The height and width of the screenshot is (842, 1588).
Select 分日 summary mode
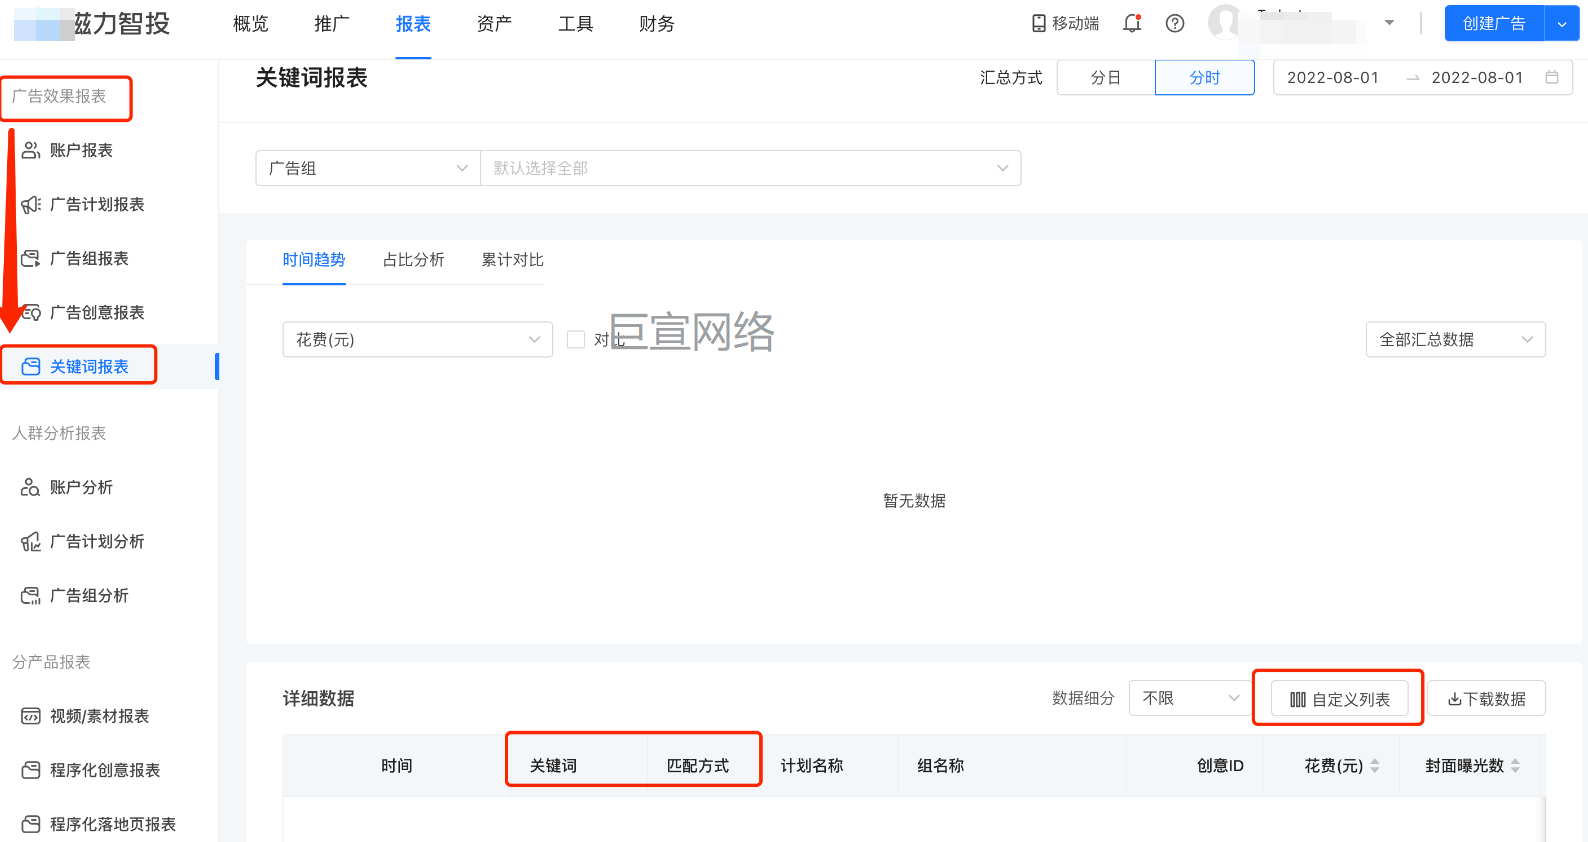1105,77
